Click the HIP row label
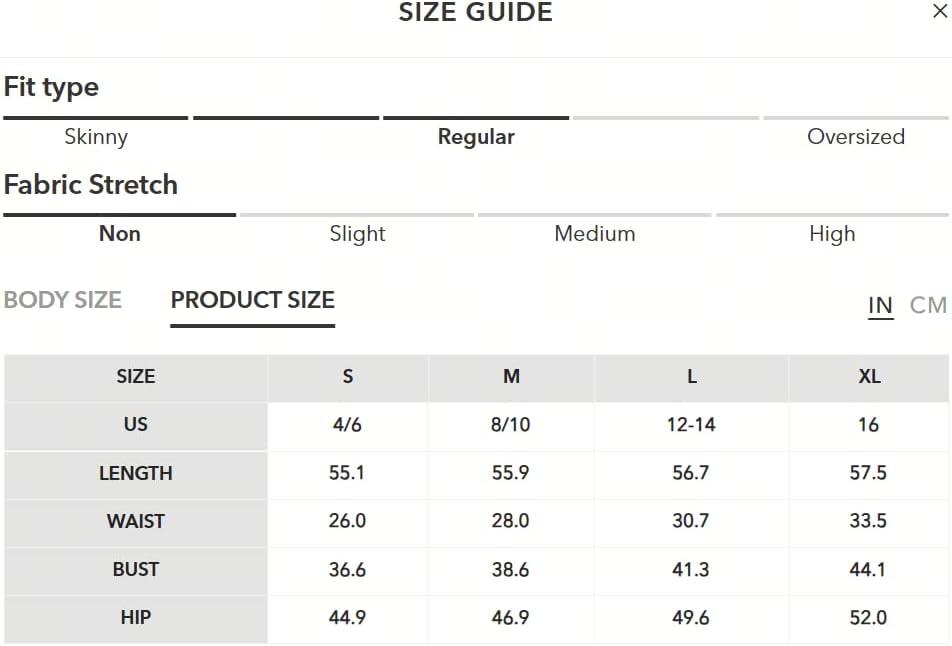Screen dimensions: 952x646 (x=135, y=617)
